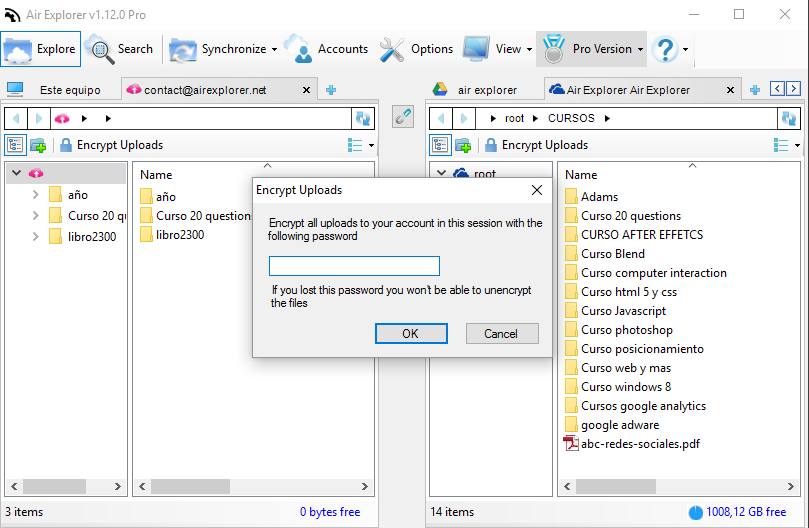Click the Pro Version medal icon
The image size is (809, 528).
click(554, 49)
